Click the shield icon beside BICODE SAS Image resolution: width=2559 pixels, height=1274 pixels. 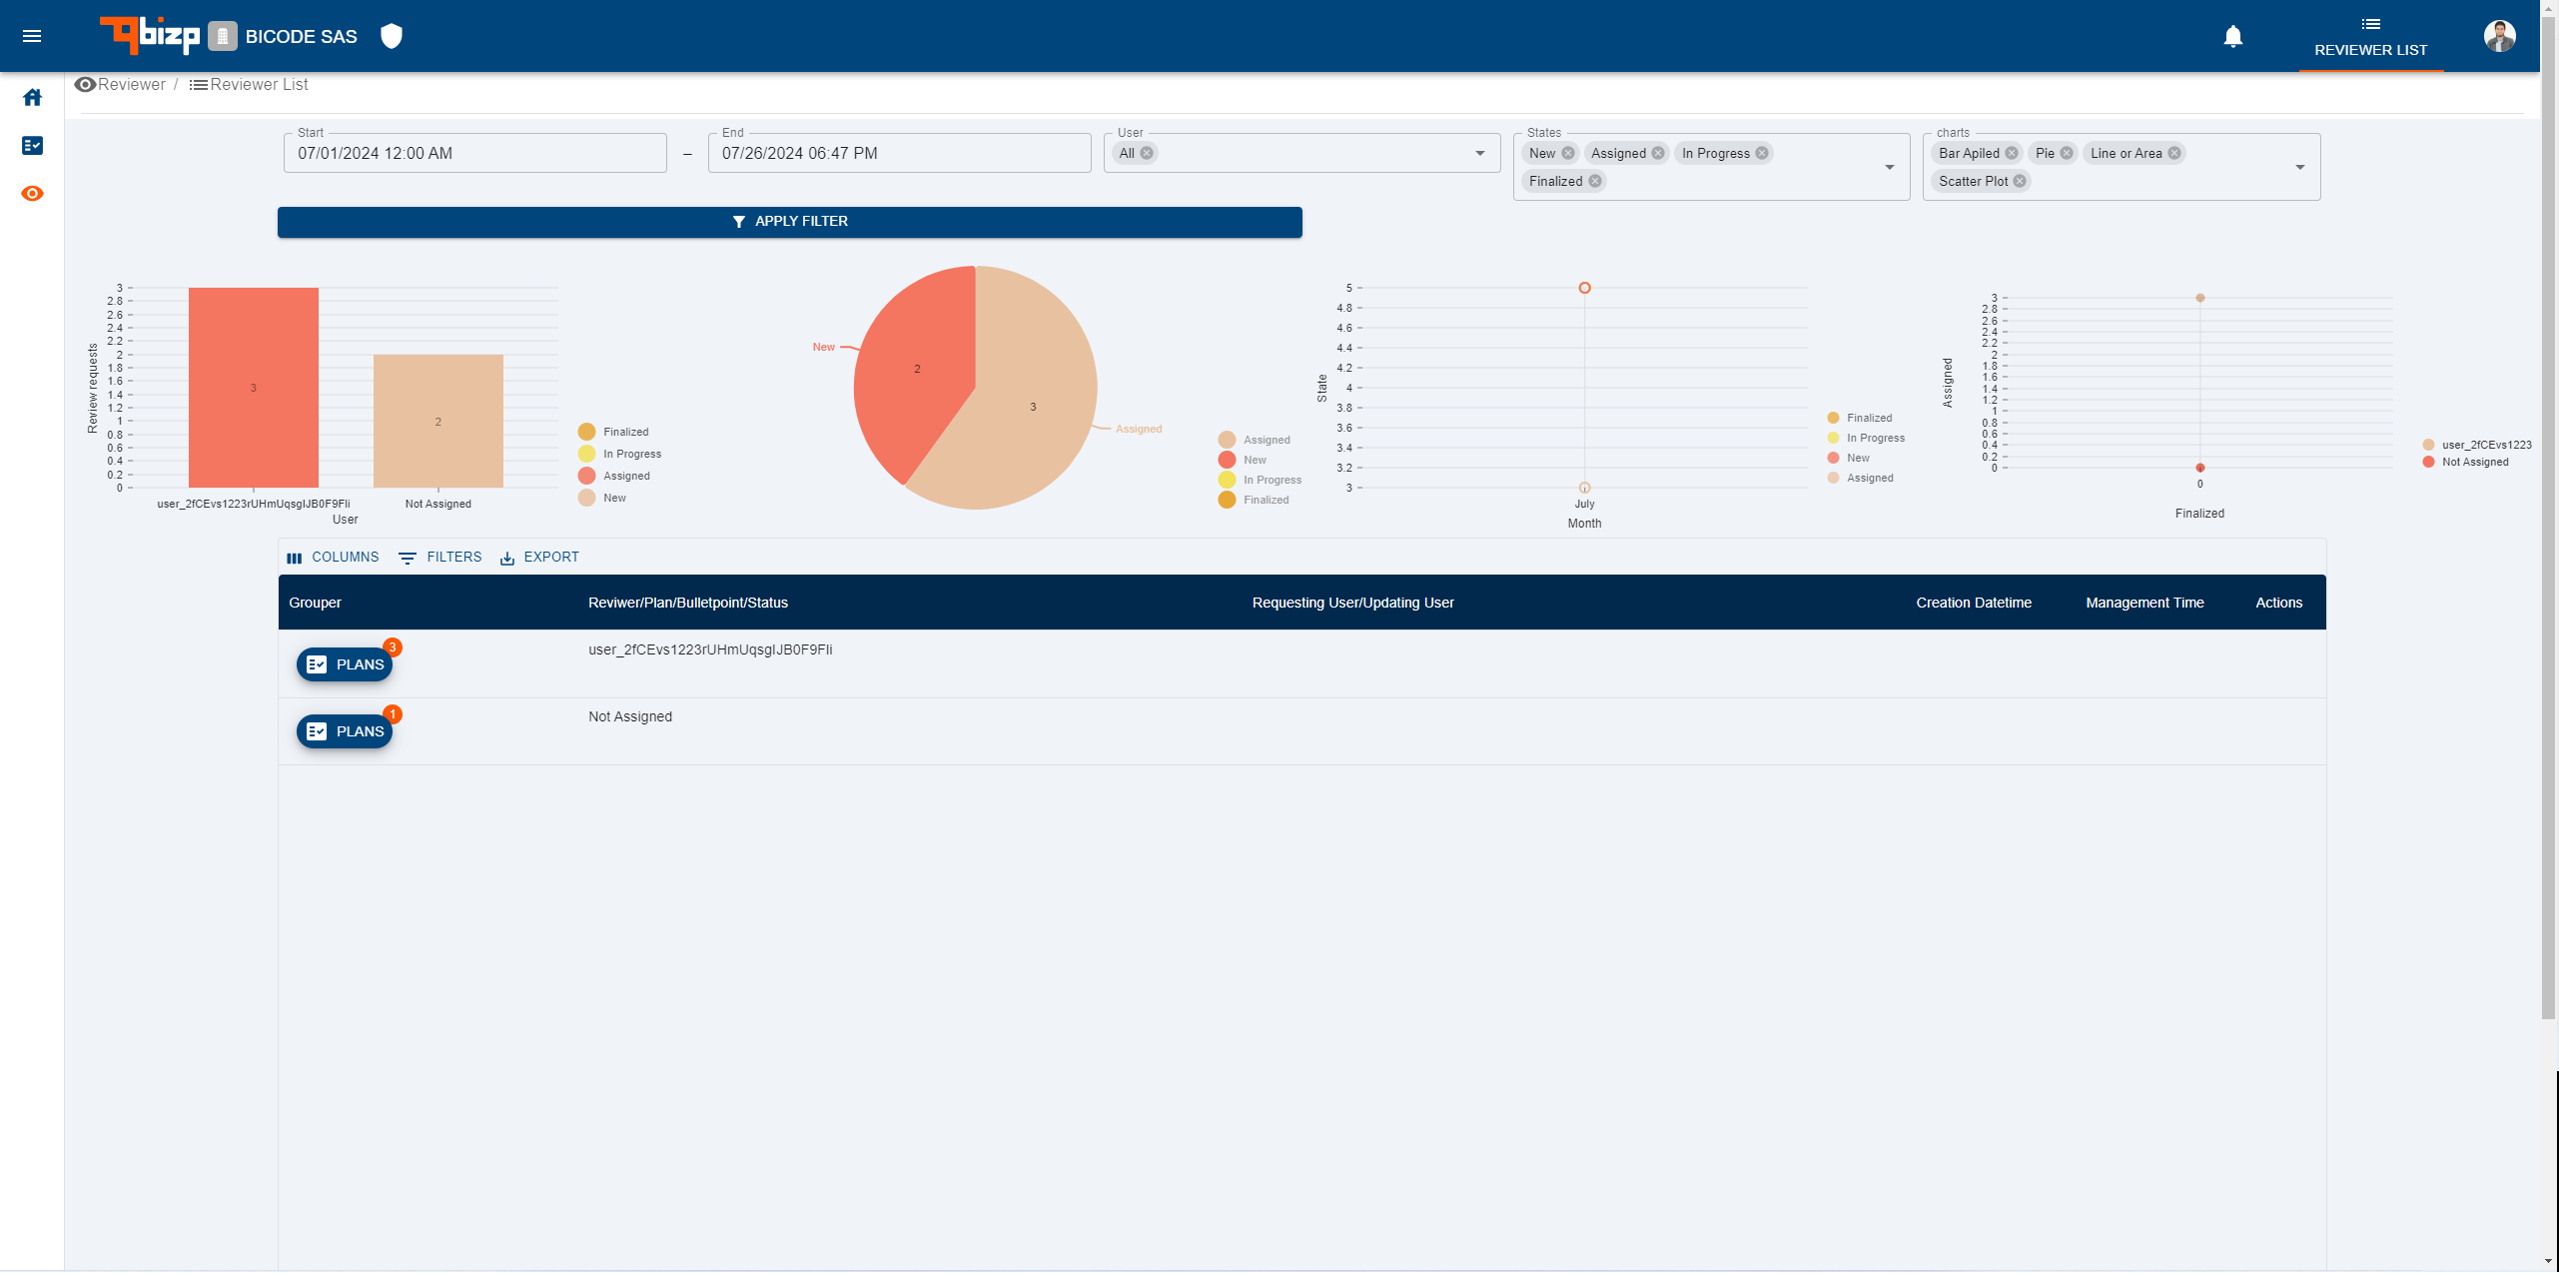point(391,37)
